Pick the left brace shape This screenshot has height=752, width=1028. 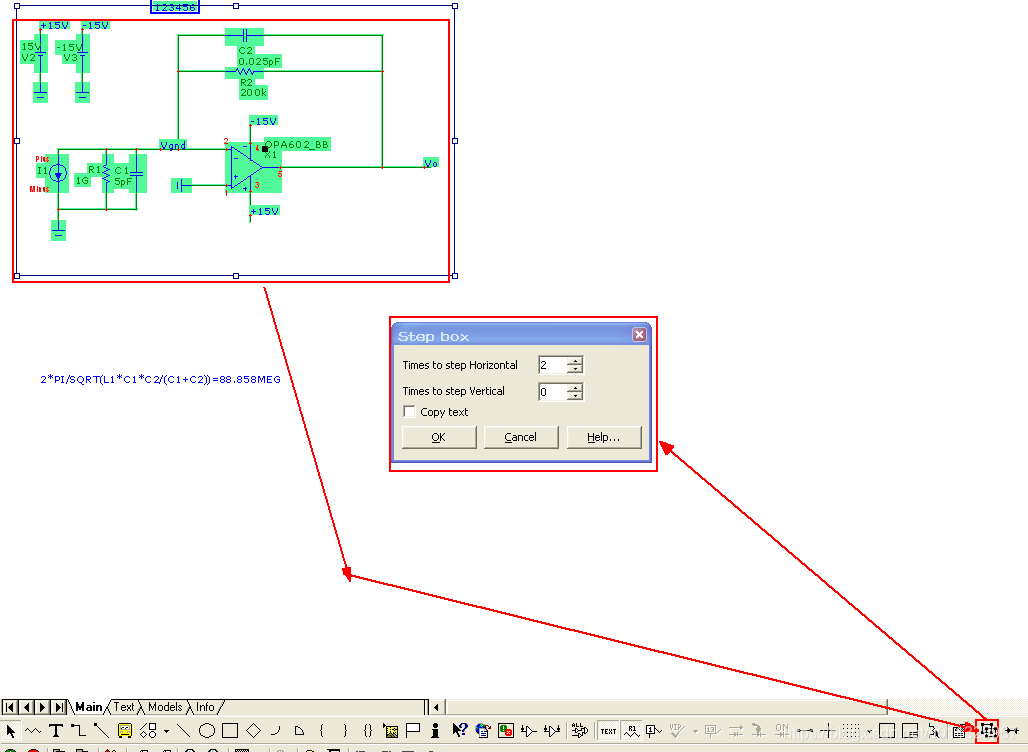pos(321,730)
